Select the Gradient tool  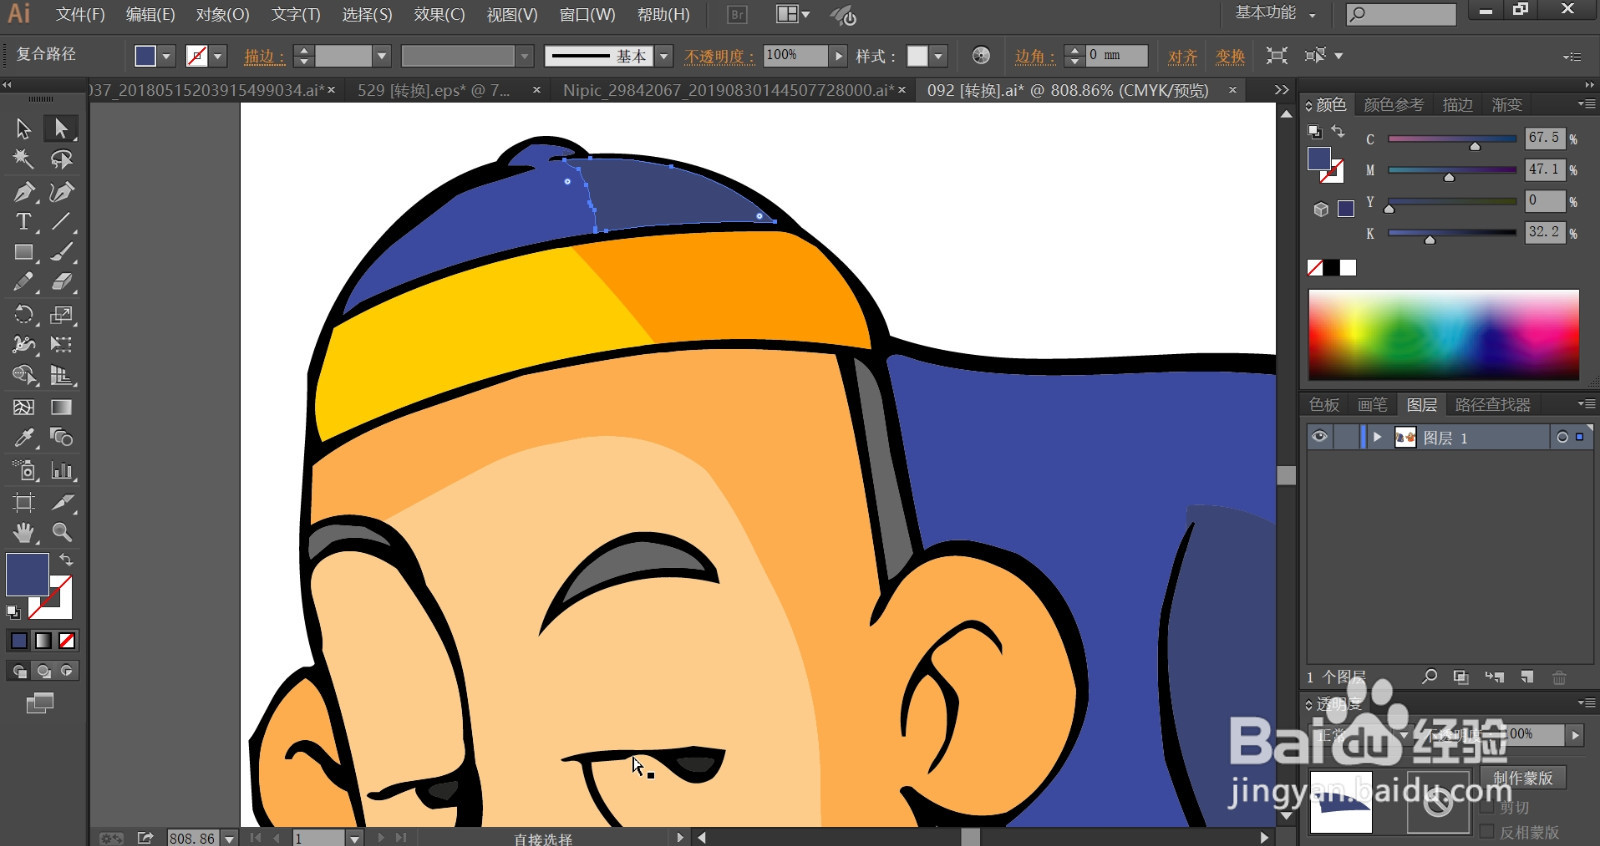pyautogui.click(x=61, y=407)
